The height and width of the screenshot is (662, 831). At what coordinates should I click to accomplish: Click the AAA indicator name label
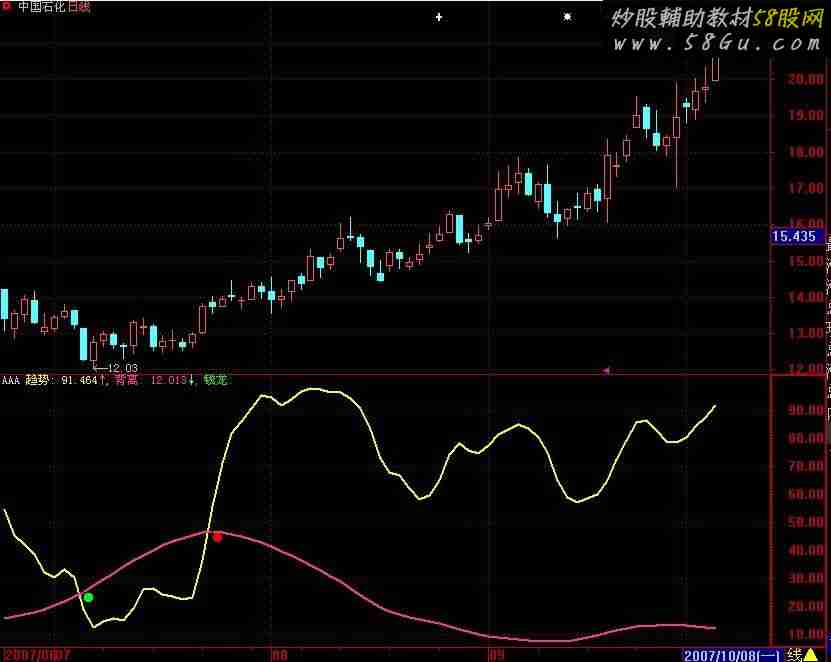click(x=11, y=380)
